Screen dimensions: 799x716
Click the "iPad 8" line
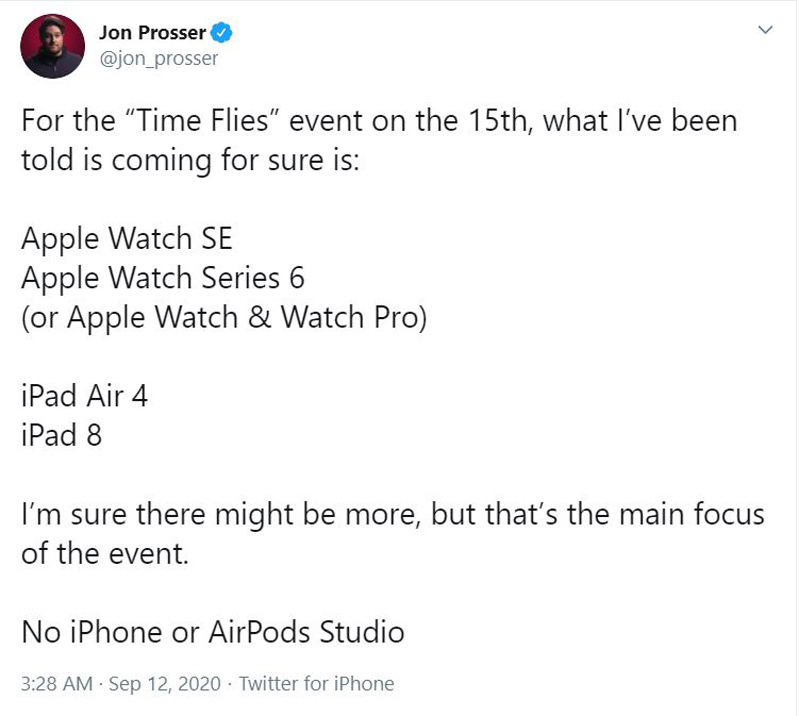point(62,435)
